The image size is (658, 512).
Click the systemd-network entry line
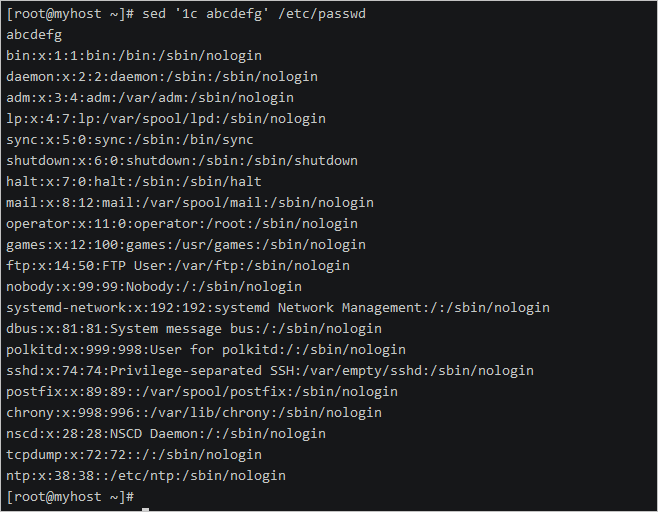pos(278,308)
